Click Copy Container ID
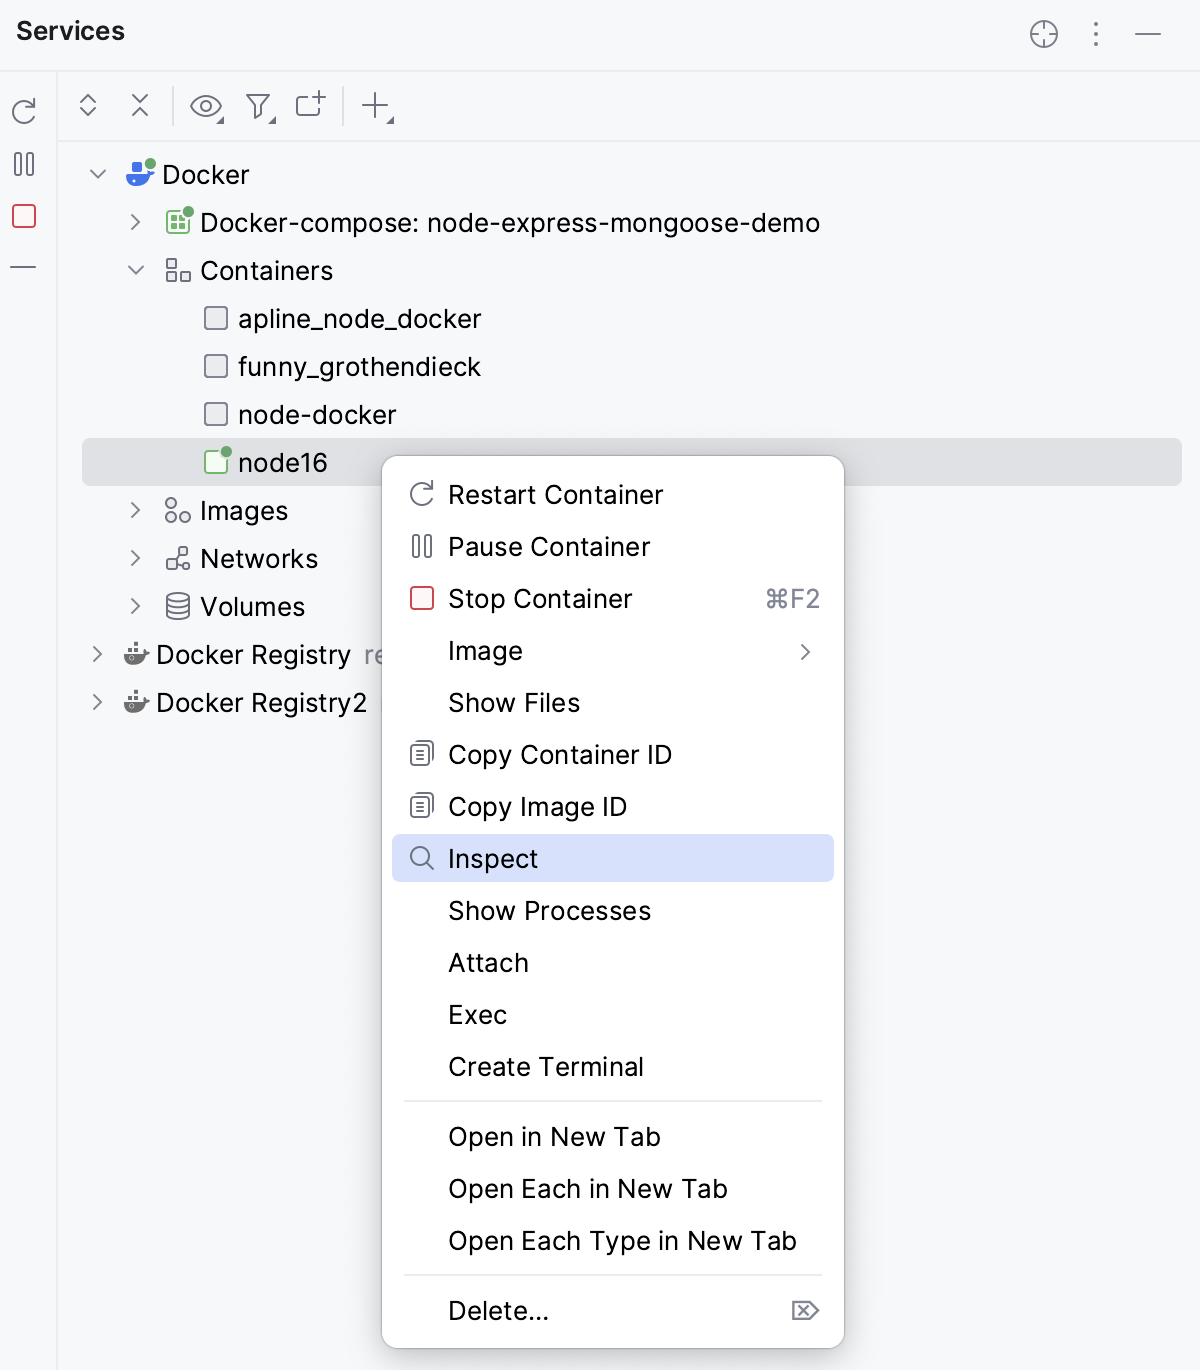Image resolution: width=1200 pixels, height=1370 pixels. pyautogui.click(x=560, y=754)
